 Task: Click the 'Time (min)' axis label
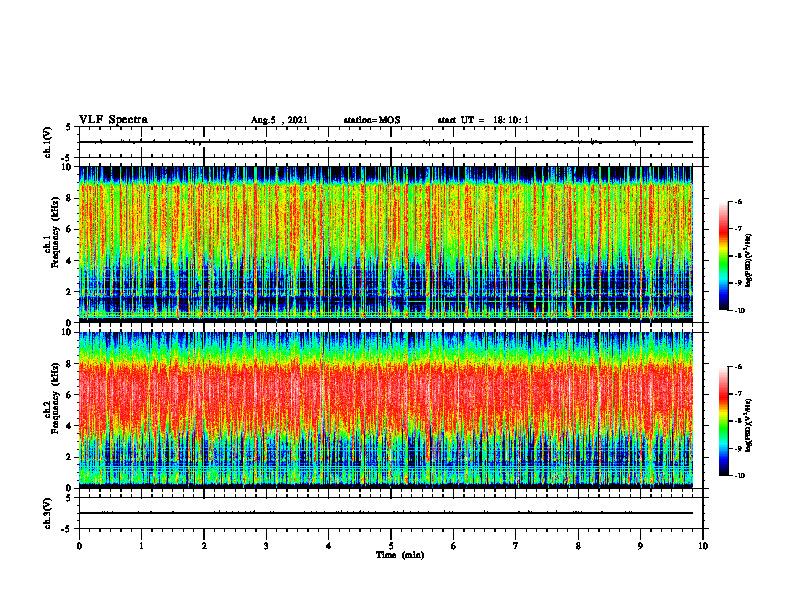(x=400, y=555)
